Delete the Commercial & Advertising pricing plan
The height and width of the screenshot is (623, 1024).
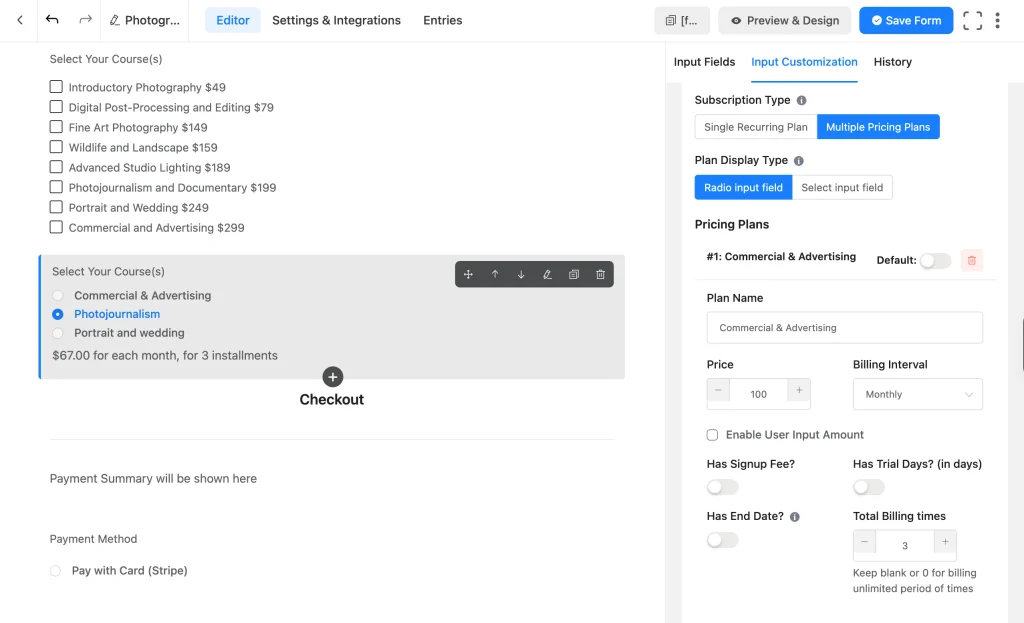tap(972, 261)
